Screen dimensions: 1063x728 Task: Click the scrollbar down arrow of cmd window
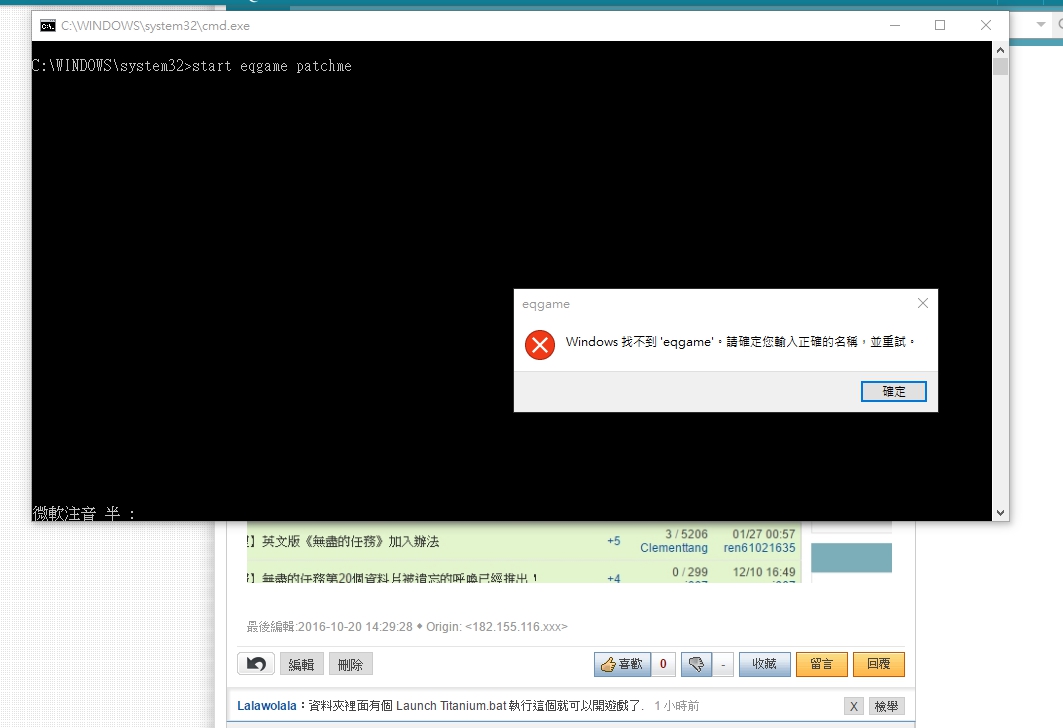[x=1001, y=511]
